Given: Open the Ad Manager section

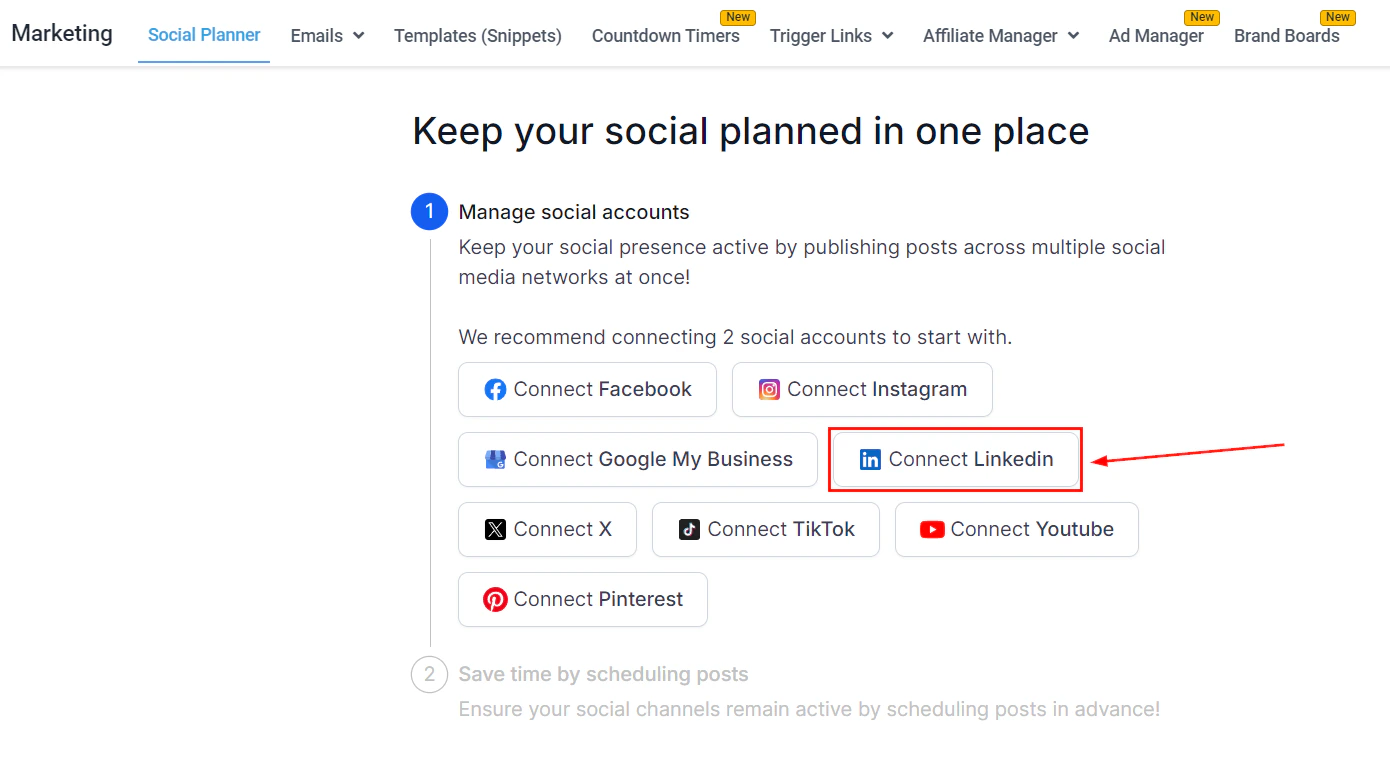Looking at the screenshot, I should (x=1156, y=35).
